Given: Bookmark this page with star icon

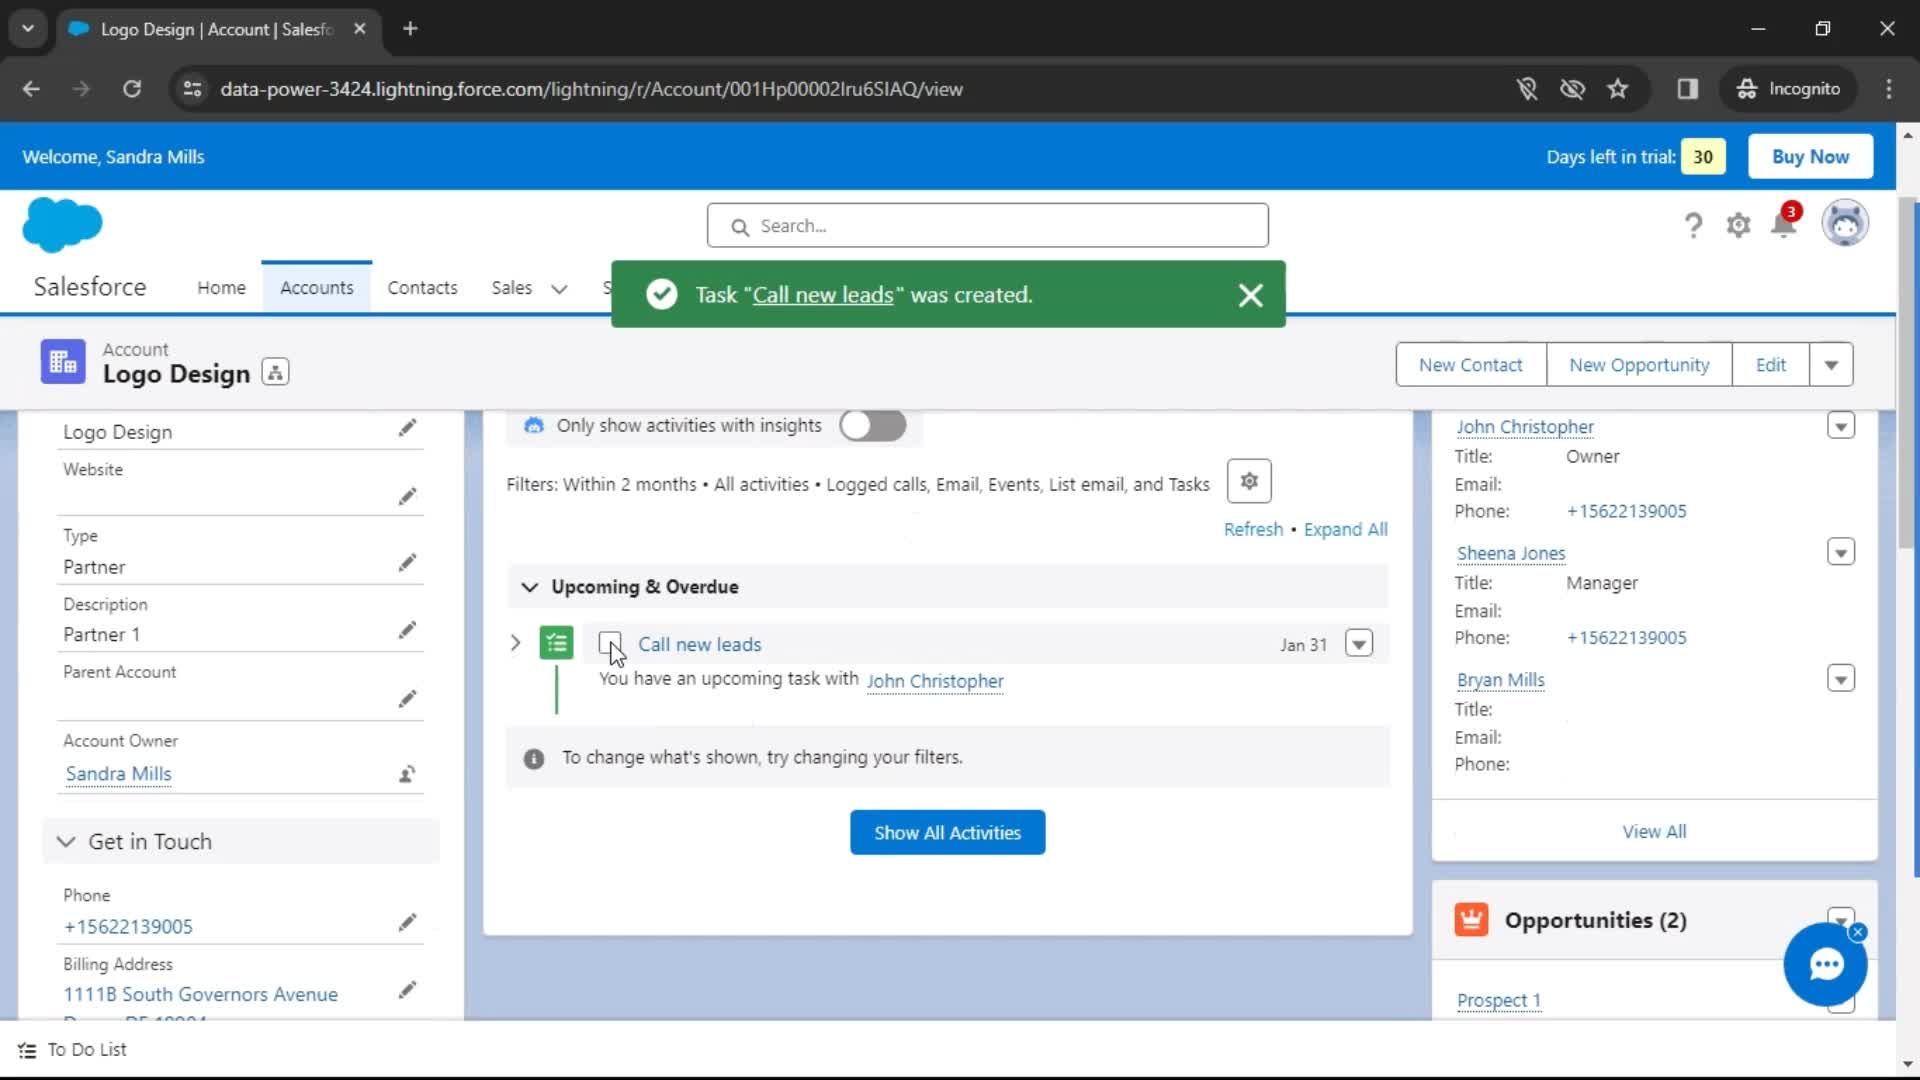Looking at the screenshot, I should (x=1618, y=89).
